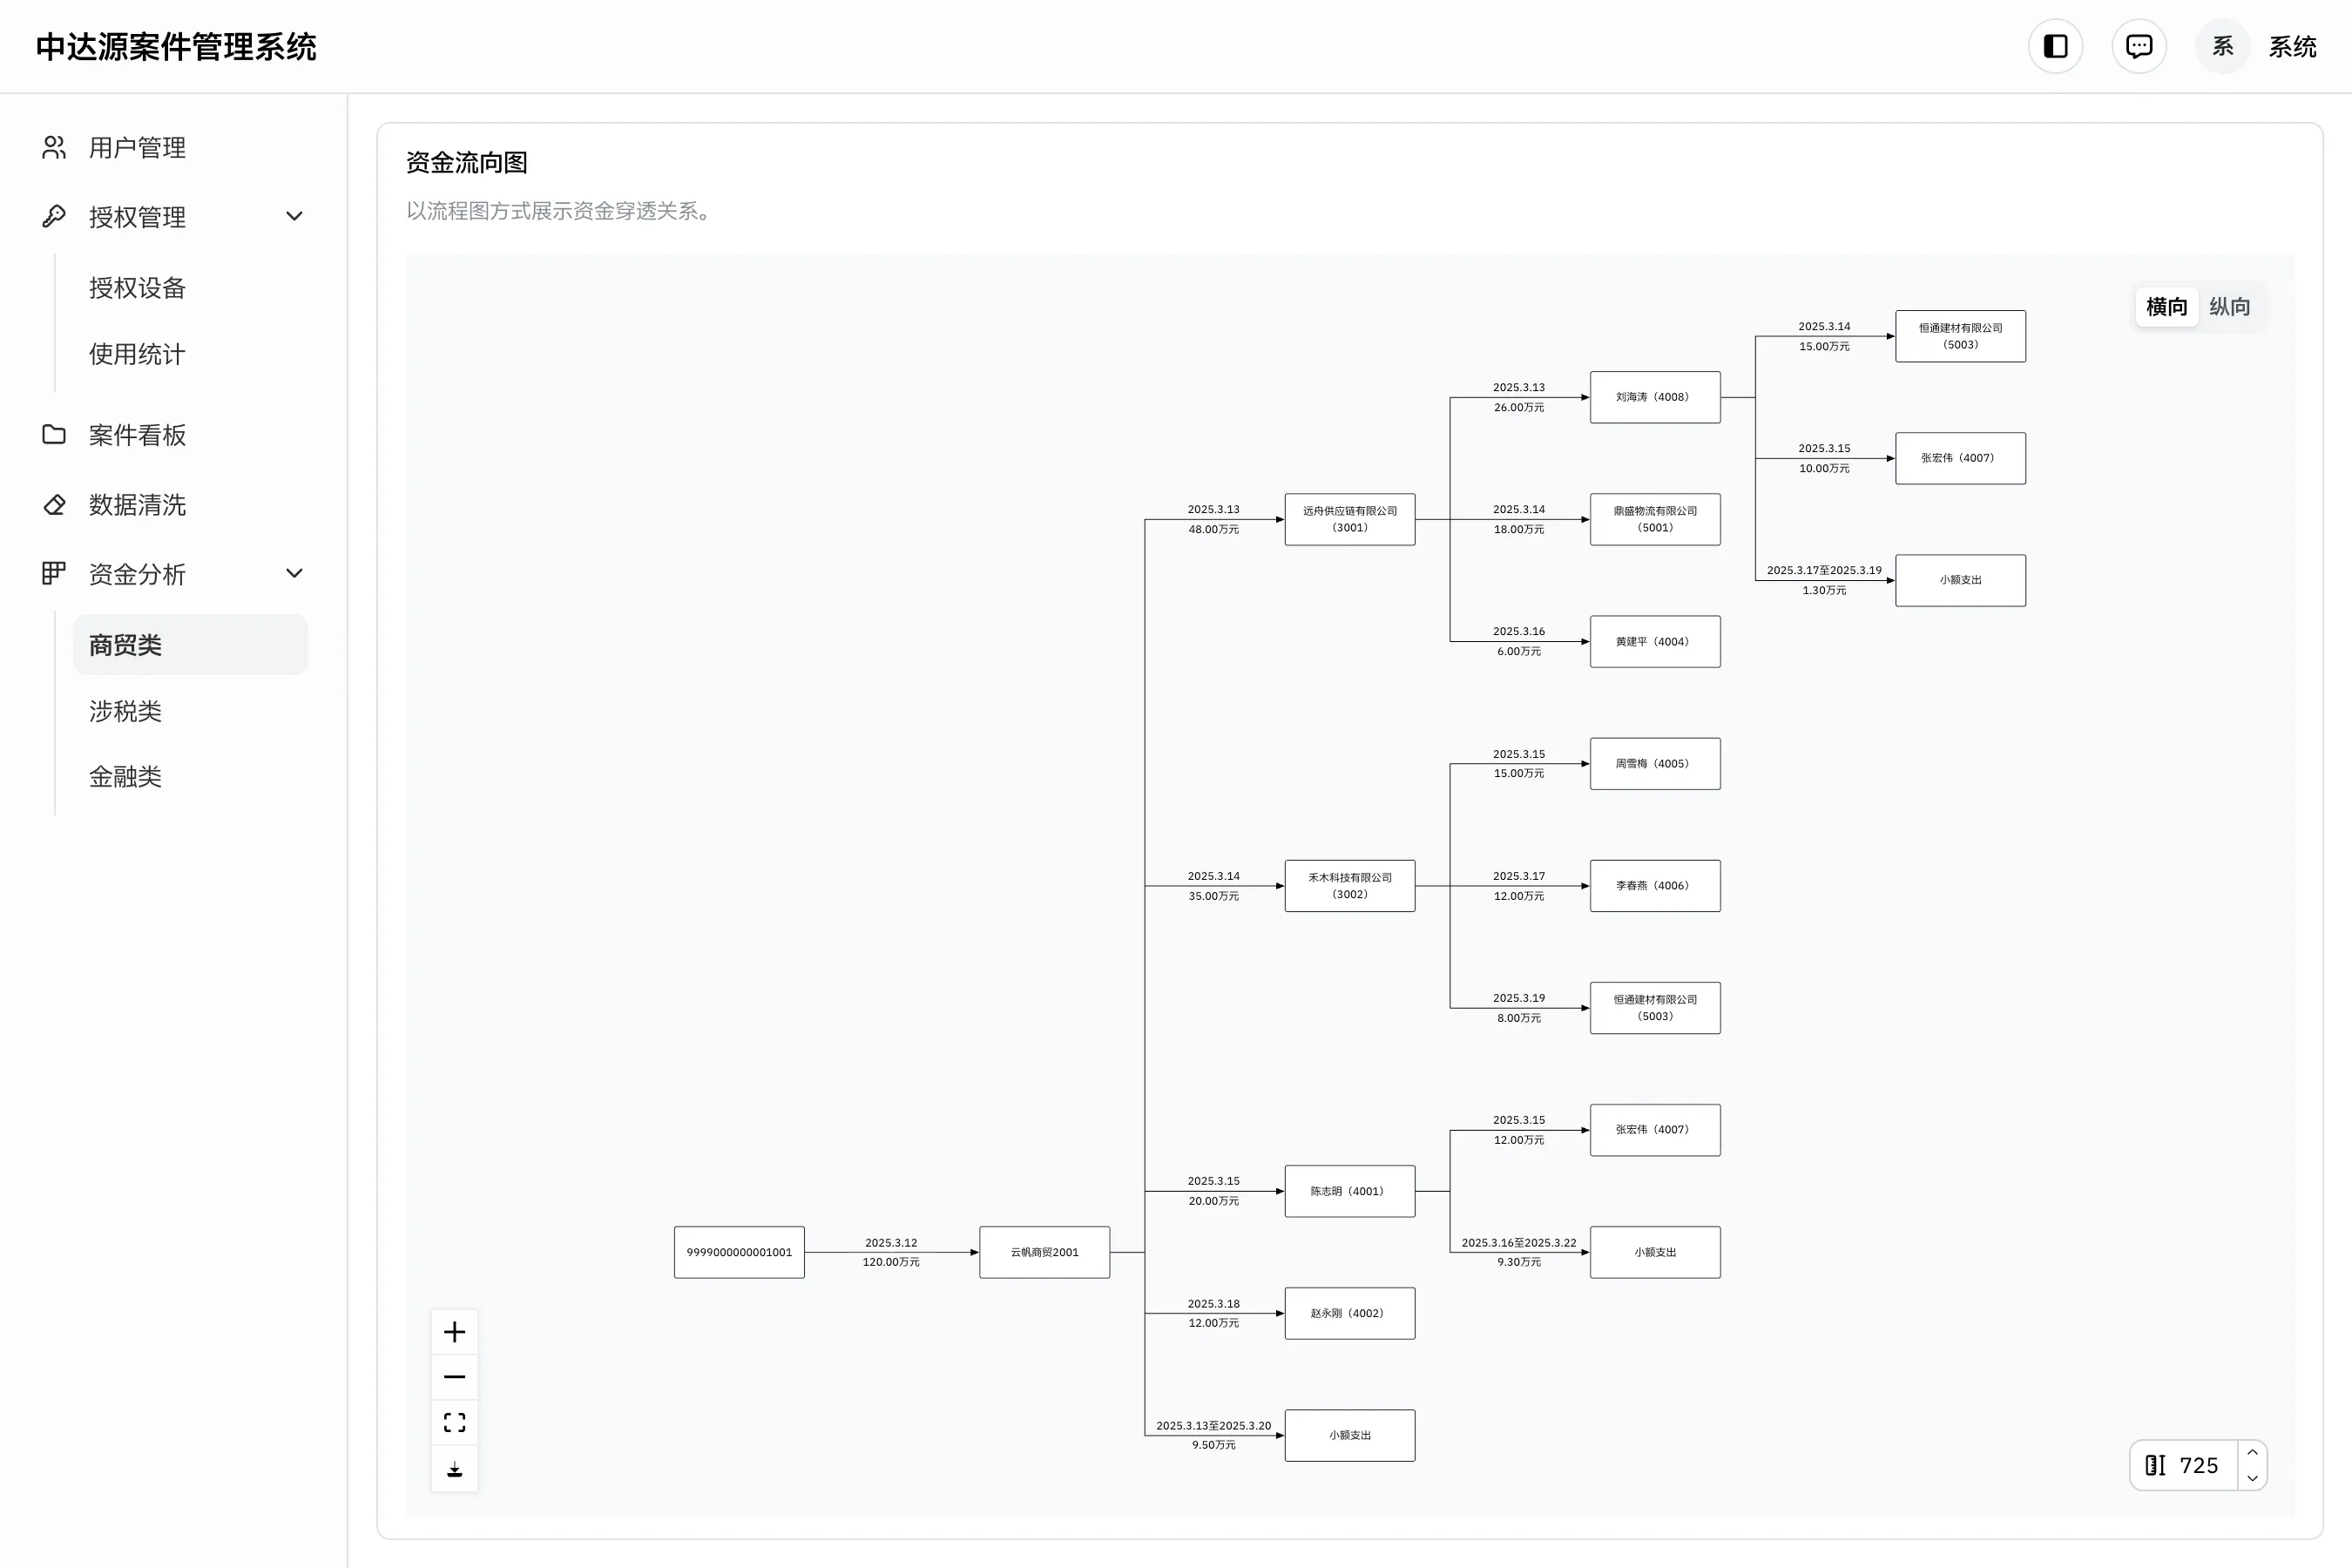This screenshot has width=2352, height=1568.
Task: Click the ruler spacing icon
Action: click(x=2155, y=1465)
